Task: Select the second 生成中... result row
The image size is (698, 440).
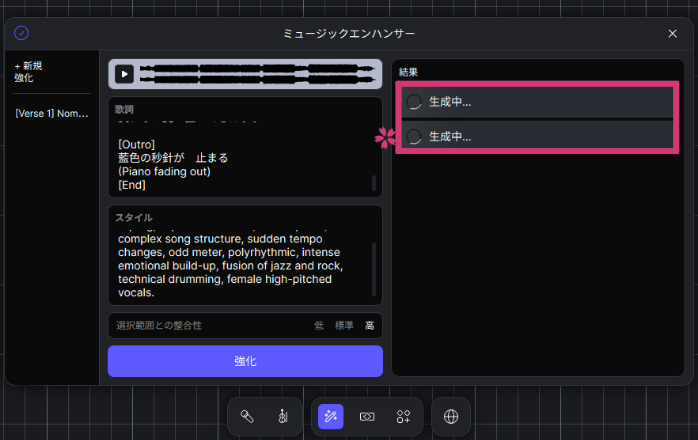Action: click(538, 136)
